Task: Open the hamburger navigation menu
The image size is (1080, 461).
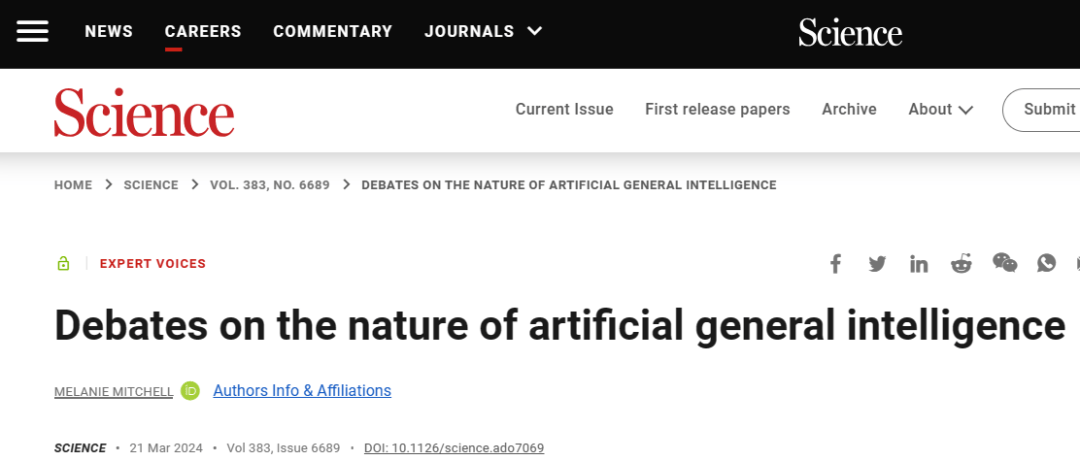Action: (32, 31)
